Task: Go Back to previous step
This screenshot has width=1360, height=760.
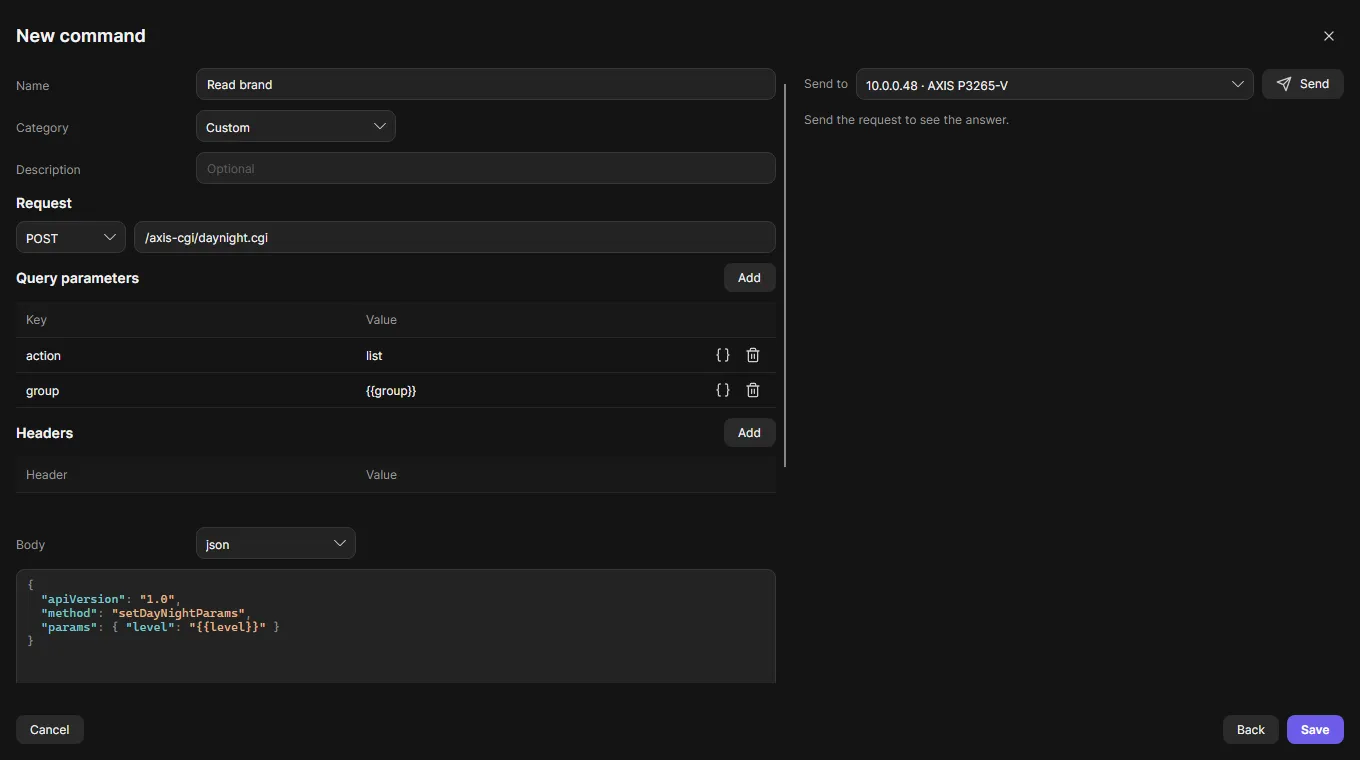Action: pyautogui.click(x=1251, y=730)
